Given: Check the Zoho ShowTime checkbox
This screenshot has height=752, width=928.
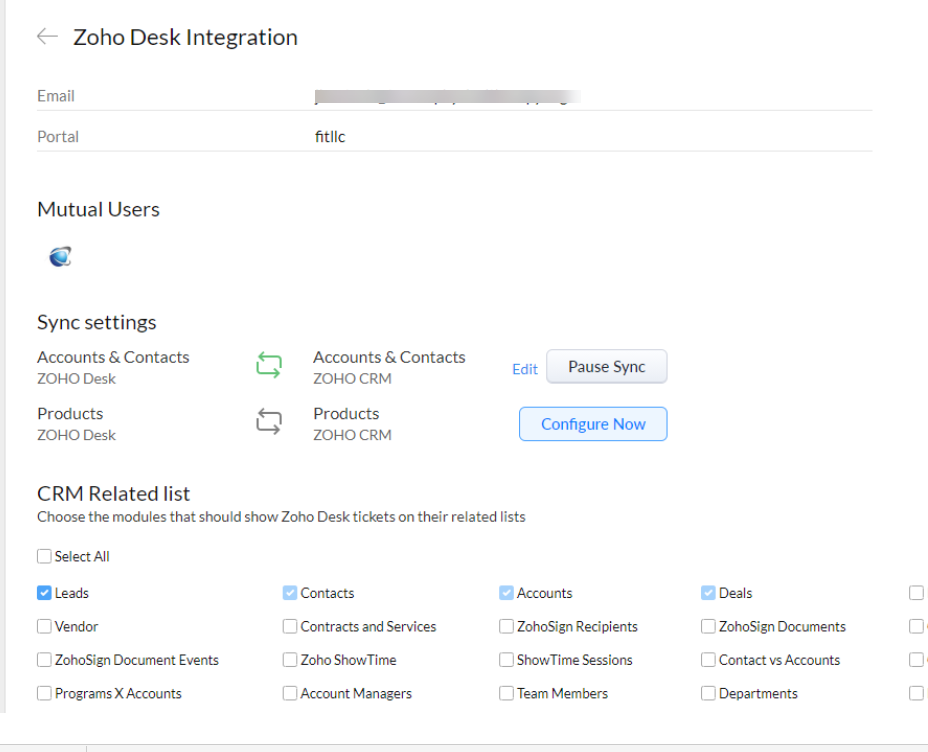Looking at the screenshot, I should (290, 660).
